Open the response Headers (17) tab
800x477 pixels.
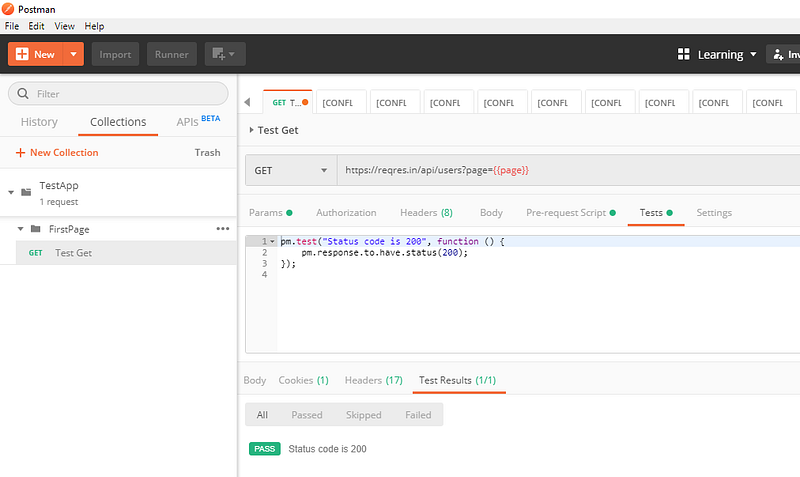coord(373,380)
